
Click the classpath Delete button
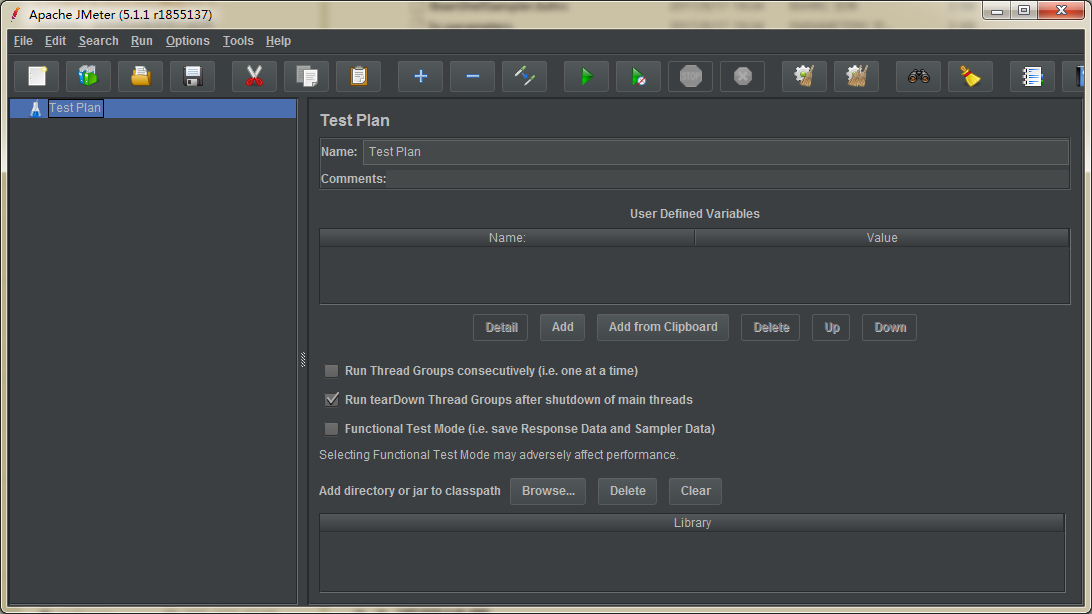pyautogui.click(x=627, y=491)
